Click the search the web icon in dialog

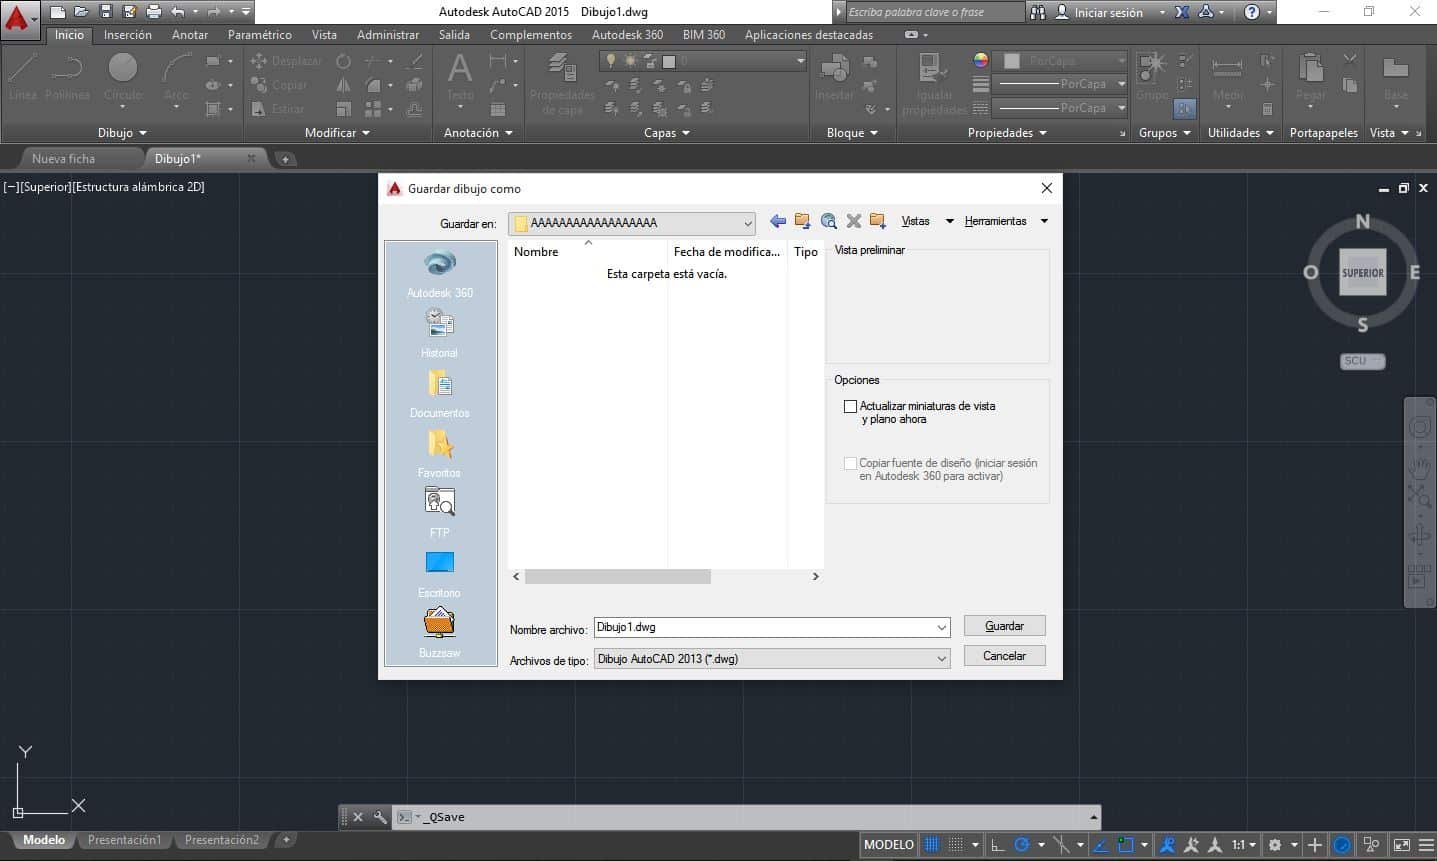pyautogui.click(x=828, y=221)
